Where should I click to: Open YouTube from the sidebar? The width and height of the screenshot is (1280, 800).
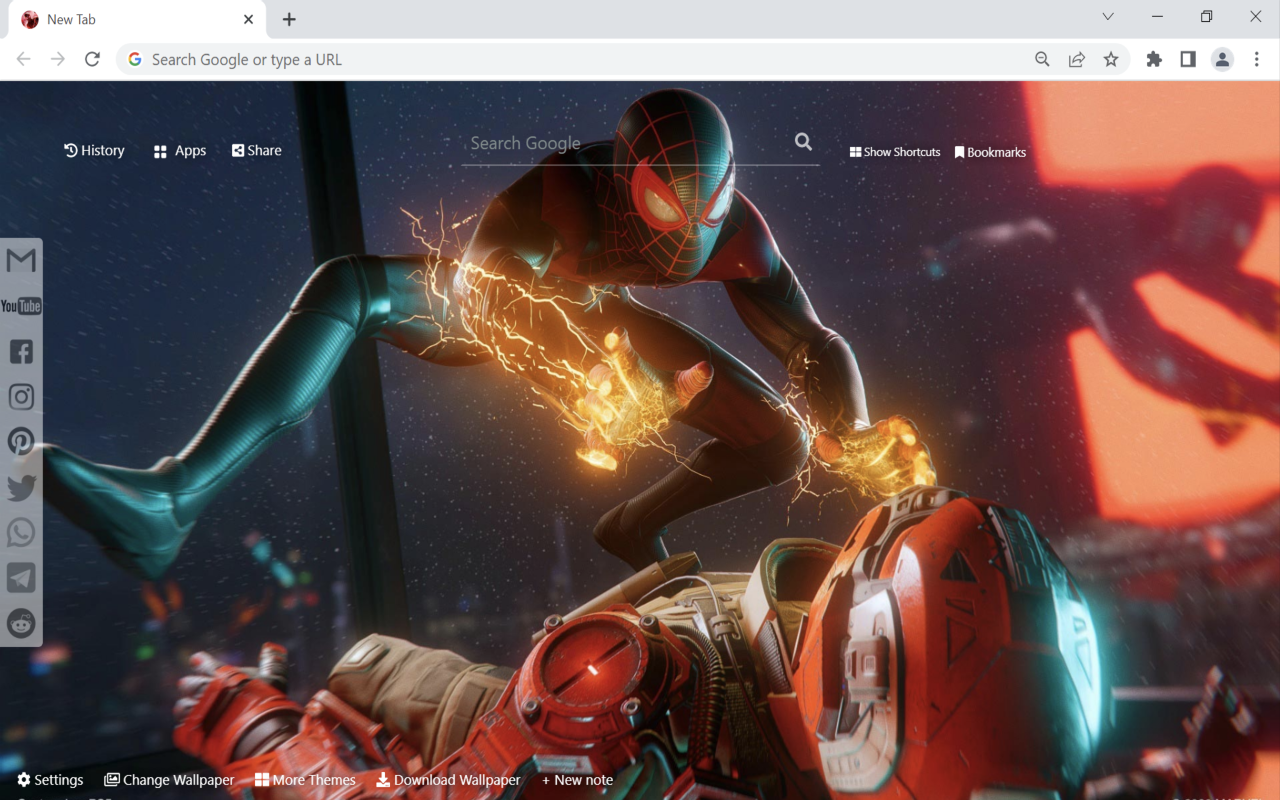tap(21, 306)
